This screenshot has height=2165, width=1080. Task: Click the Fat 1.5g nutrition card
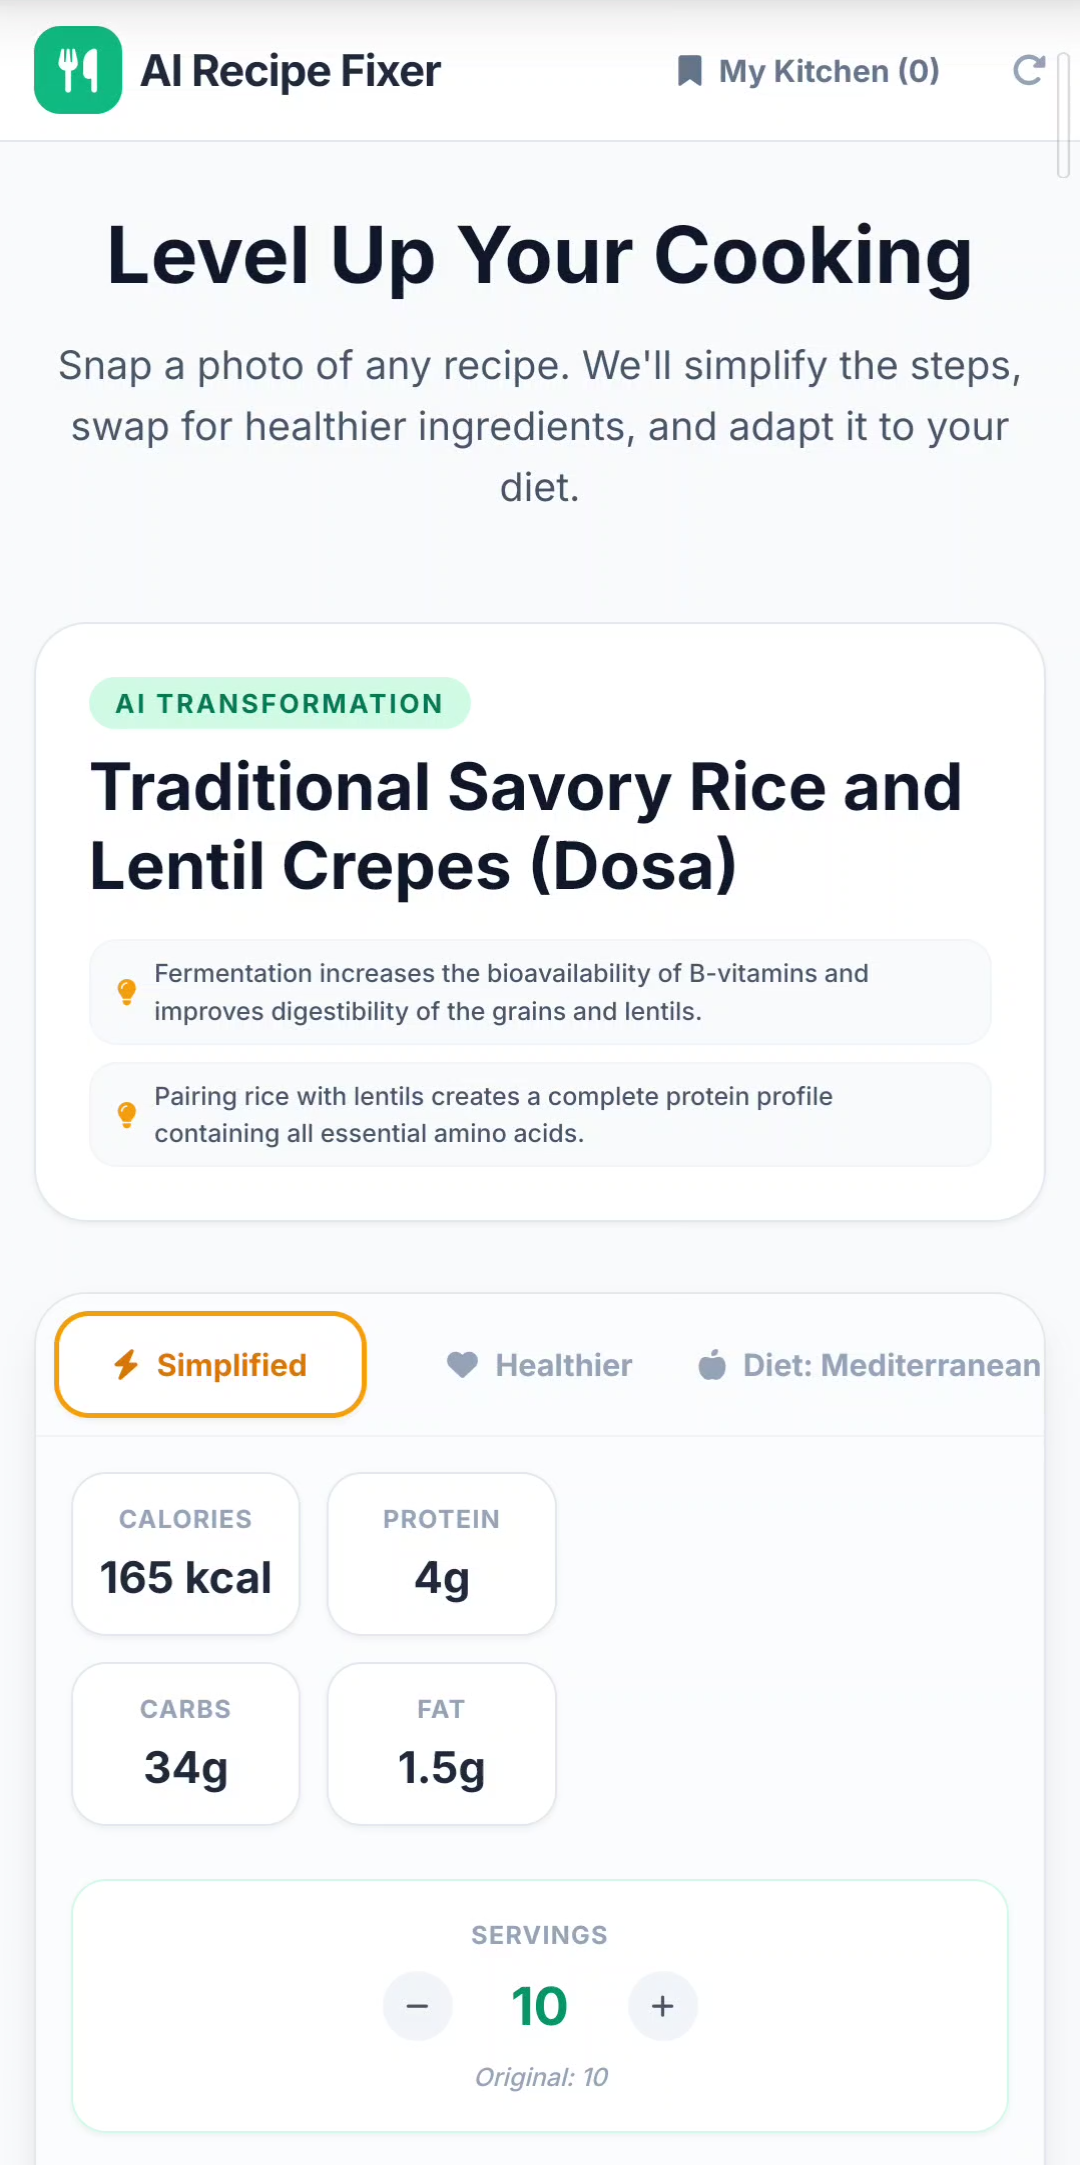click(442, 1743)
